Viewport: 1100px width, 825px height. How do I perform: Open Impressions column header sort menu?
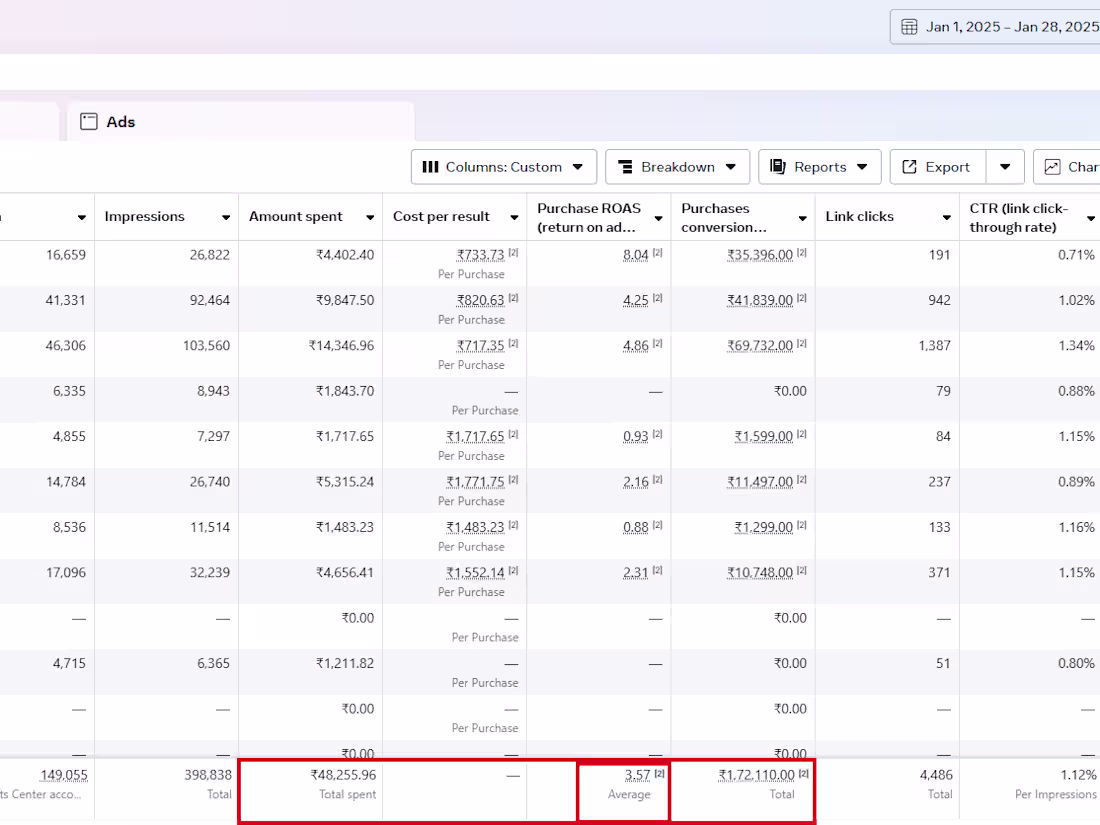226,218
